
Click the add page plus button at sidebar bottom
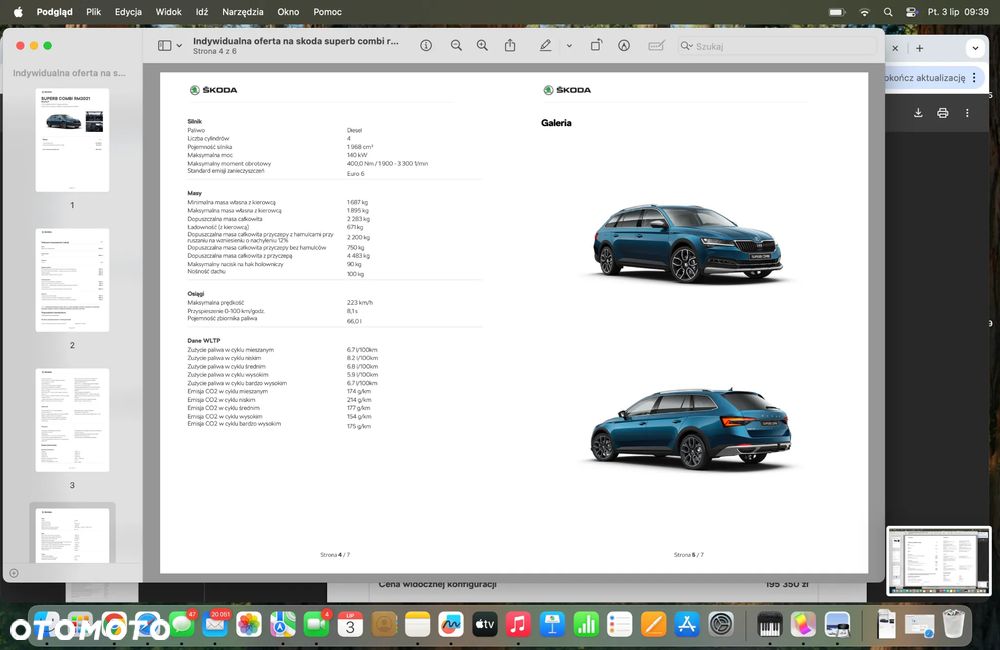14,573
